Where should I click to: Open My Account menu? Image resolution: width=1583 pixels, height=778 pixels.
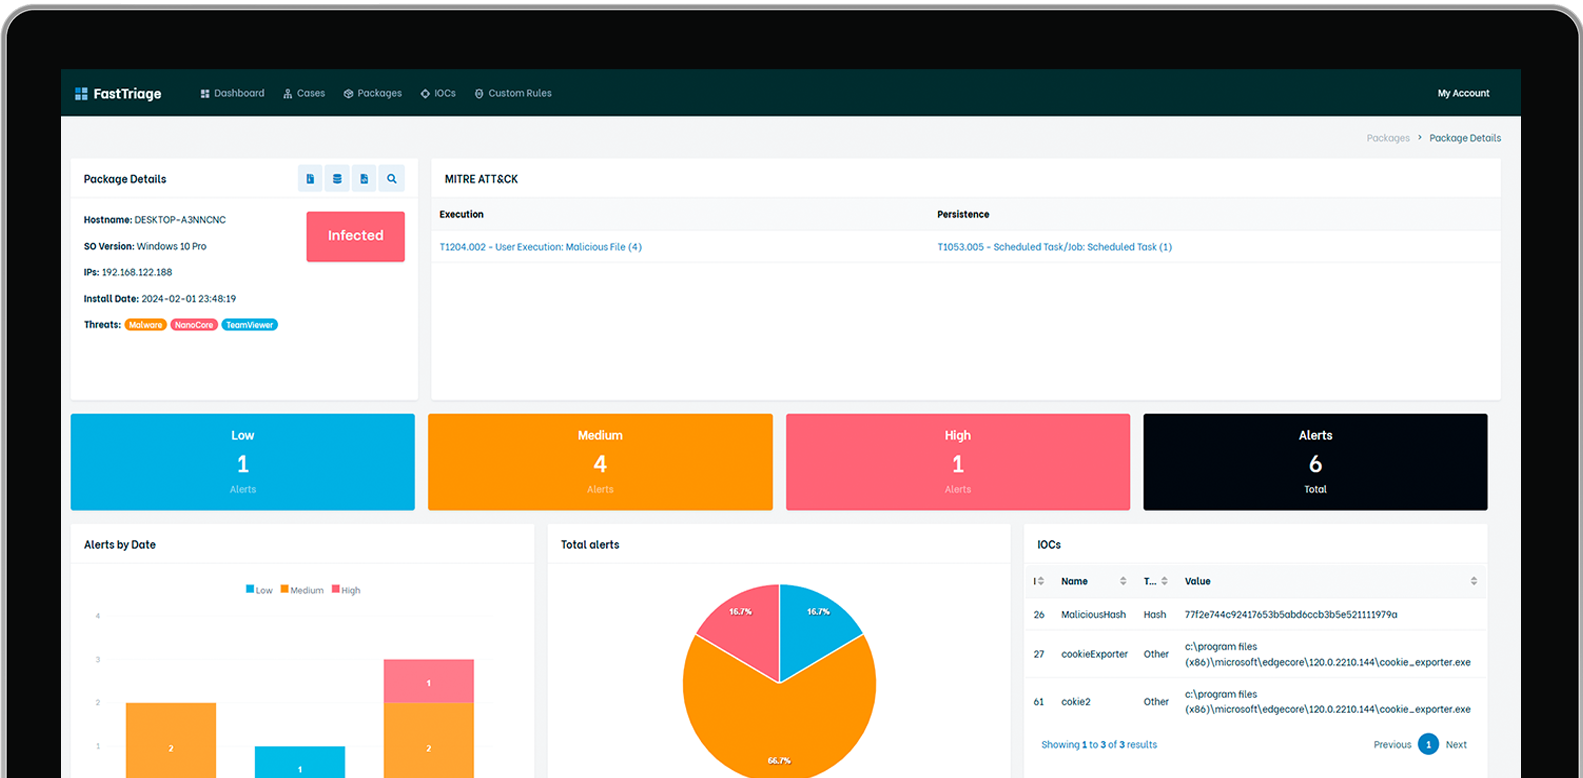pyautogui.click(x=1463, y=93)
